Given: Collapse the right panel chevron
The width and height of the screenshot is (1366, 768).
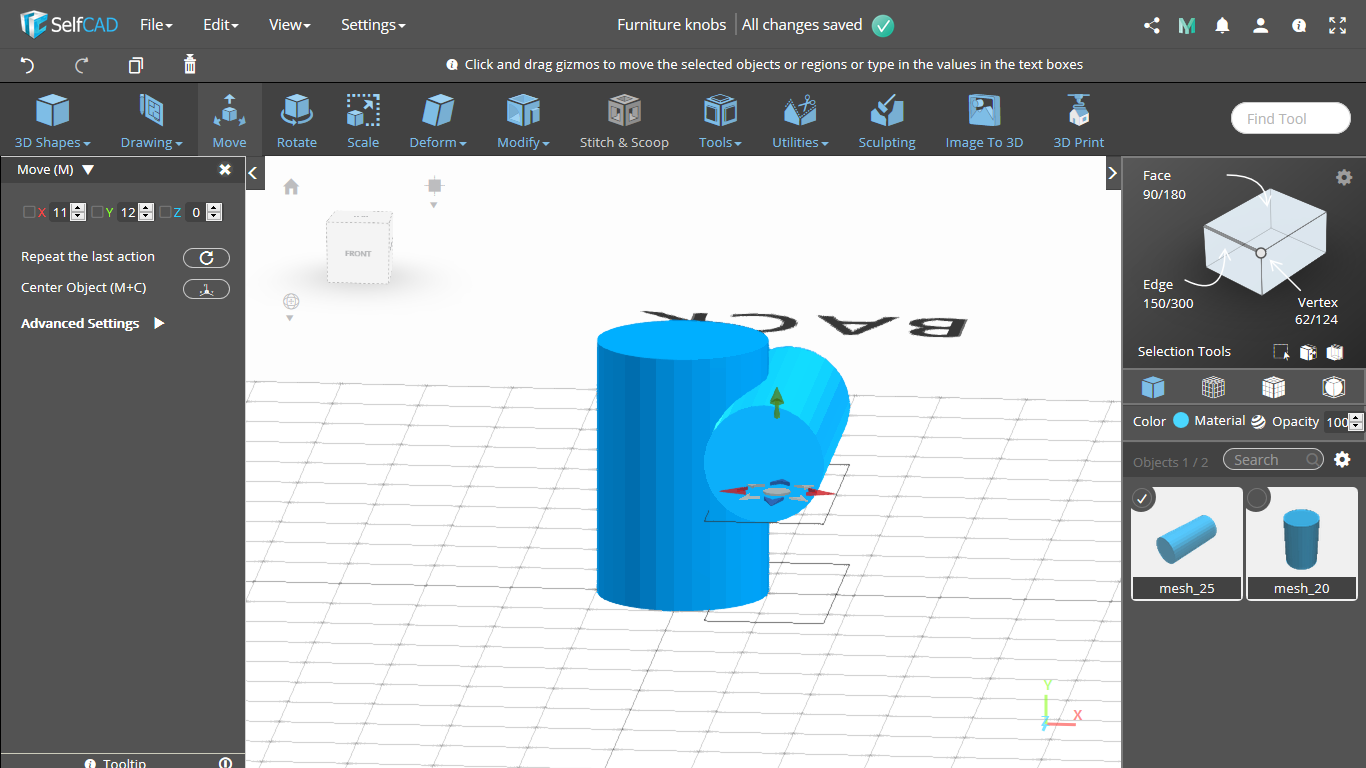Looking at the screenshot, I should coord(1113,173).
